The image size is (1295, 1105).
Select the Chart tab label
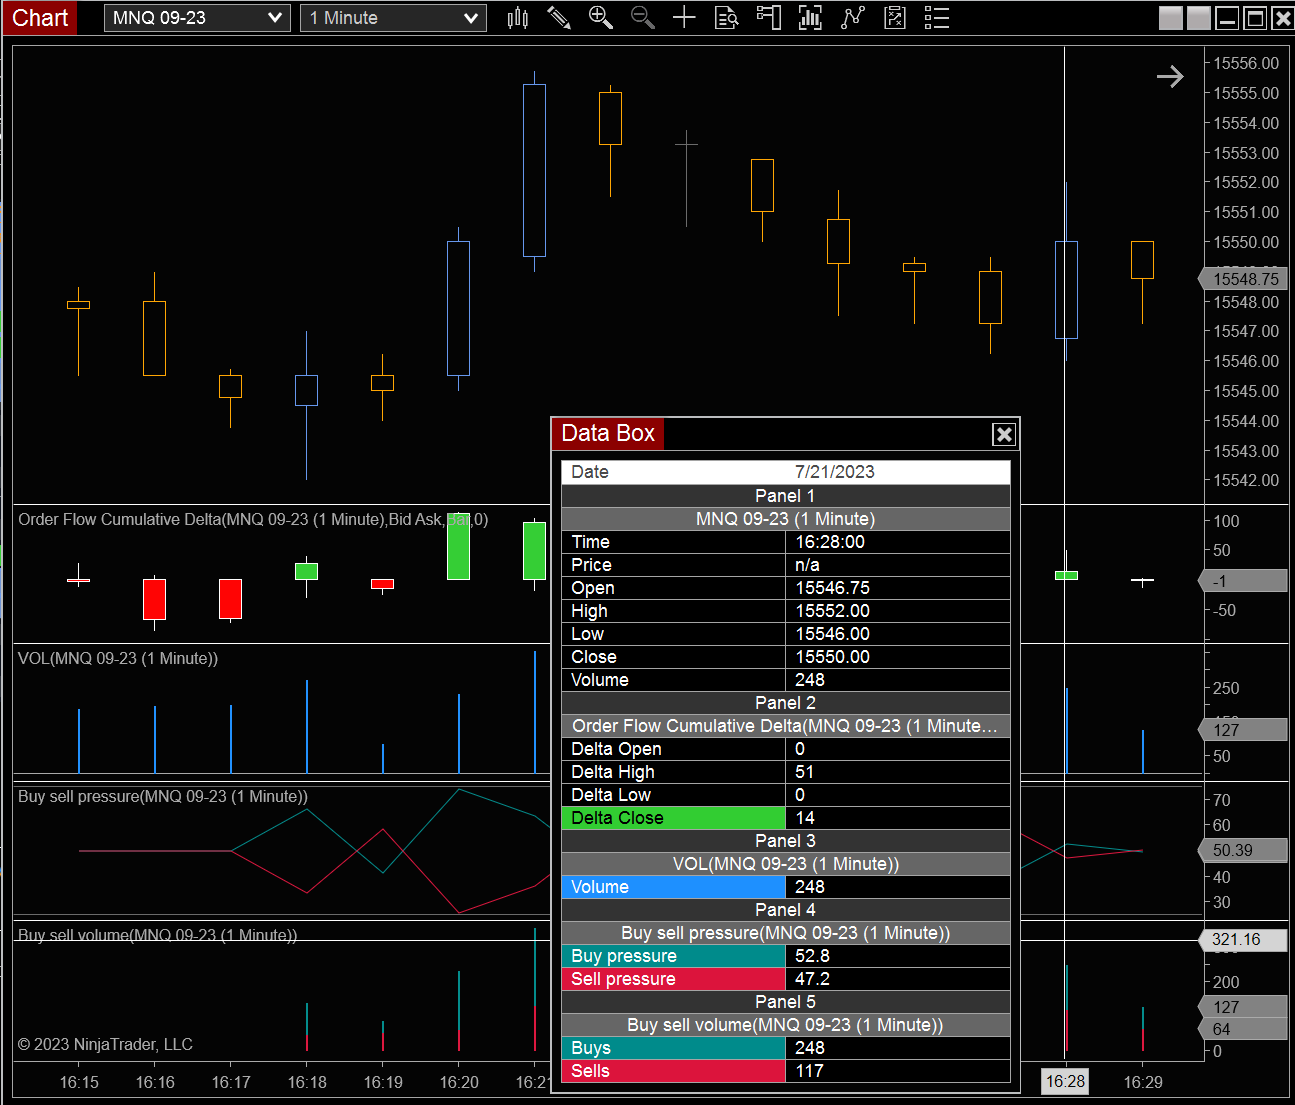click(39, 17)
